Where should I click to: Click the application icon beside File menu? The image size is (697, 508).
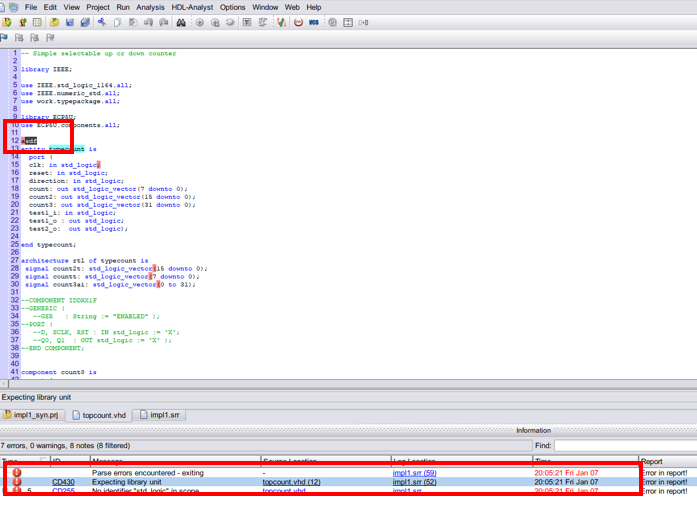click(x=14, y=7)
